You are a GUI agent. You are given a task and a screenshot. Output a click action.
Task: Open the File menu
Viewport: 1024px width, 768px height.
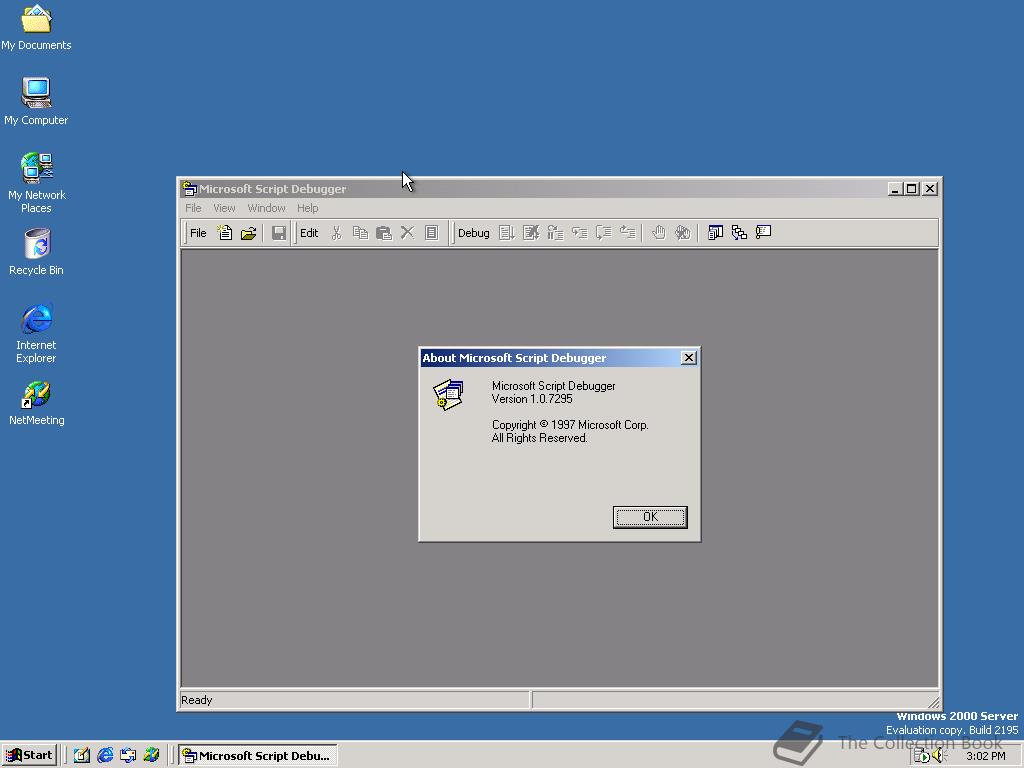click(193, 208)
